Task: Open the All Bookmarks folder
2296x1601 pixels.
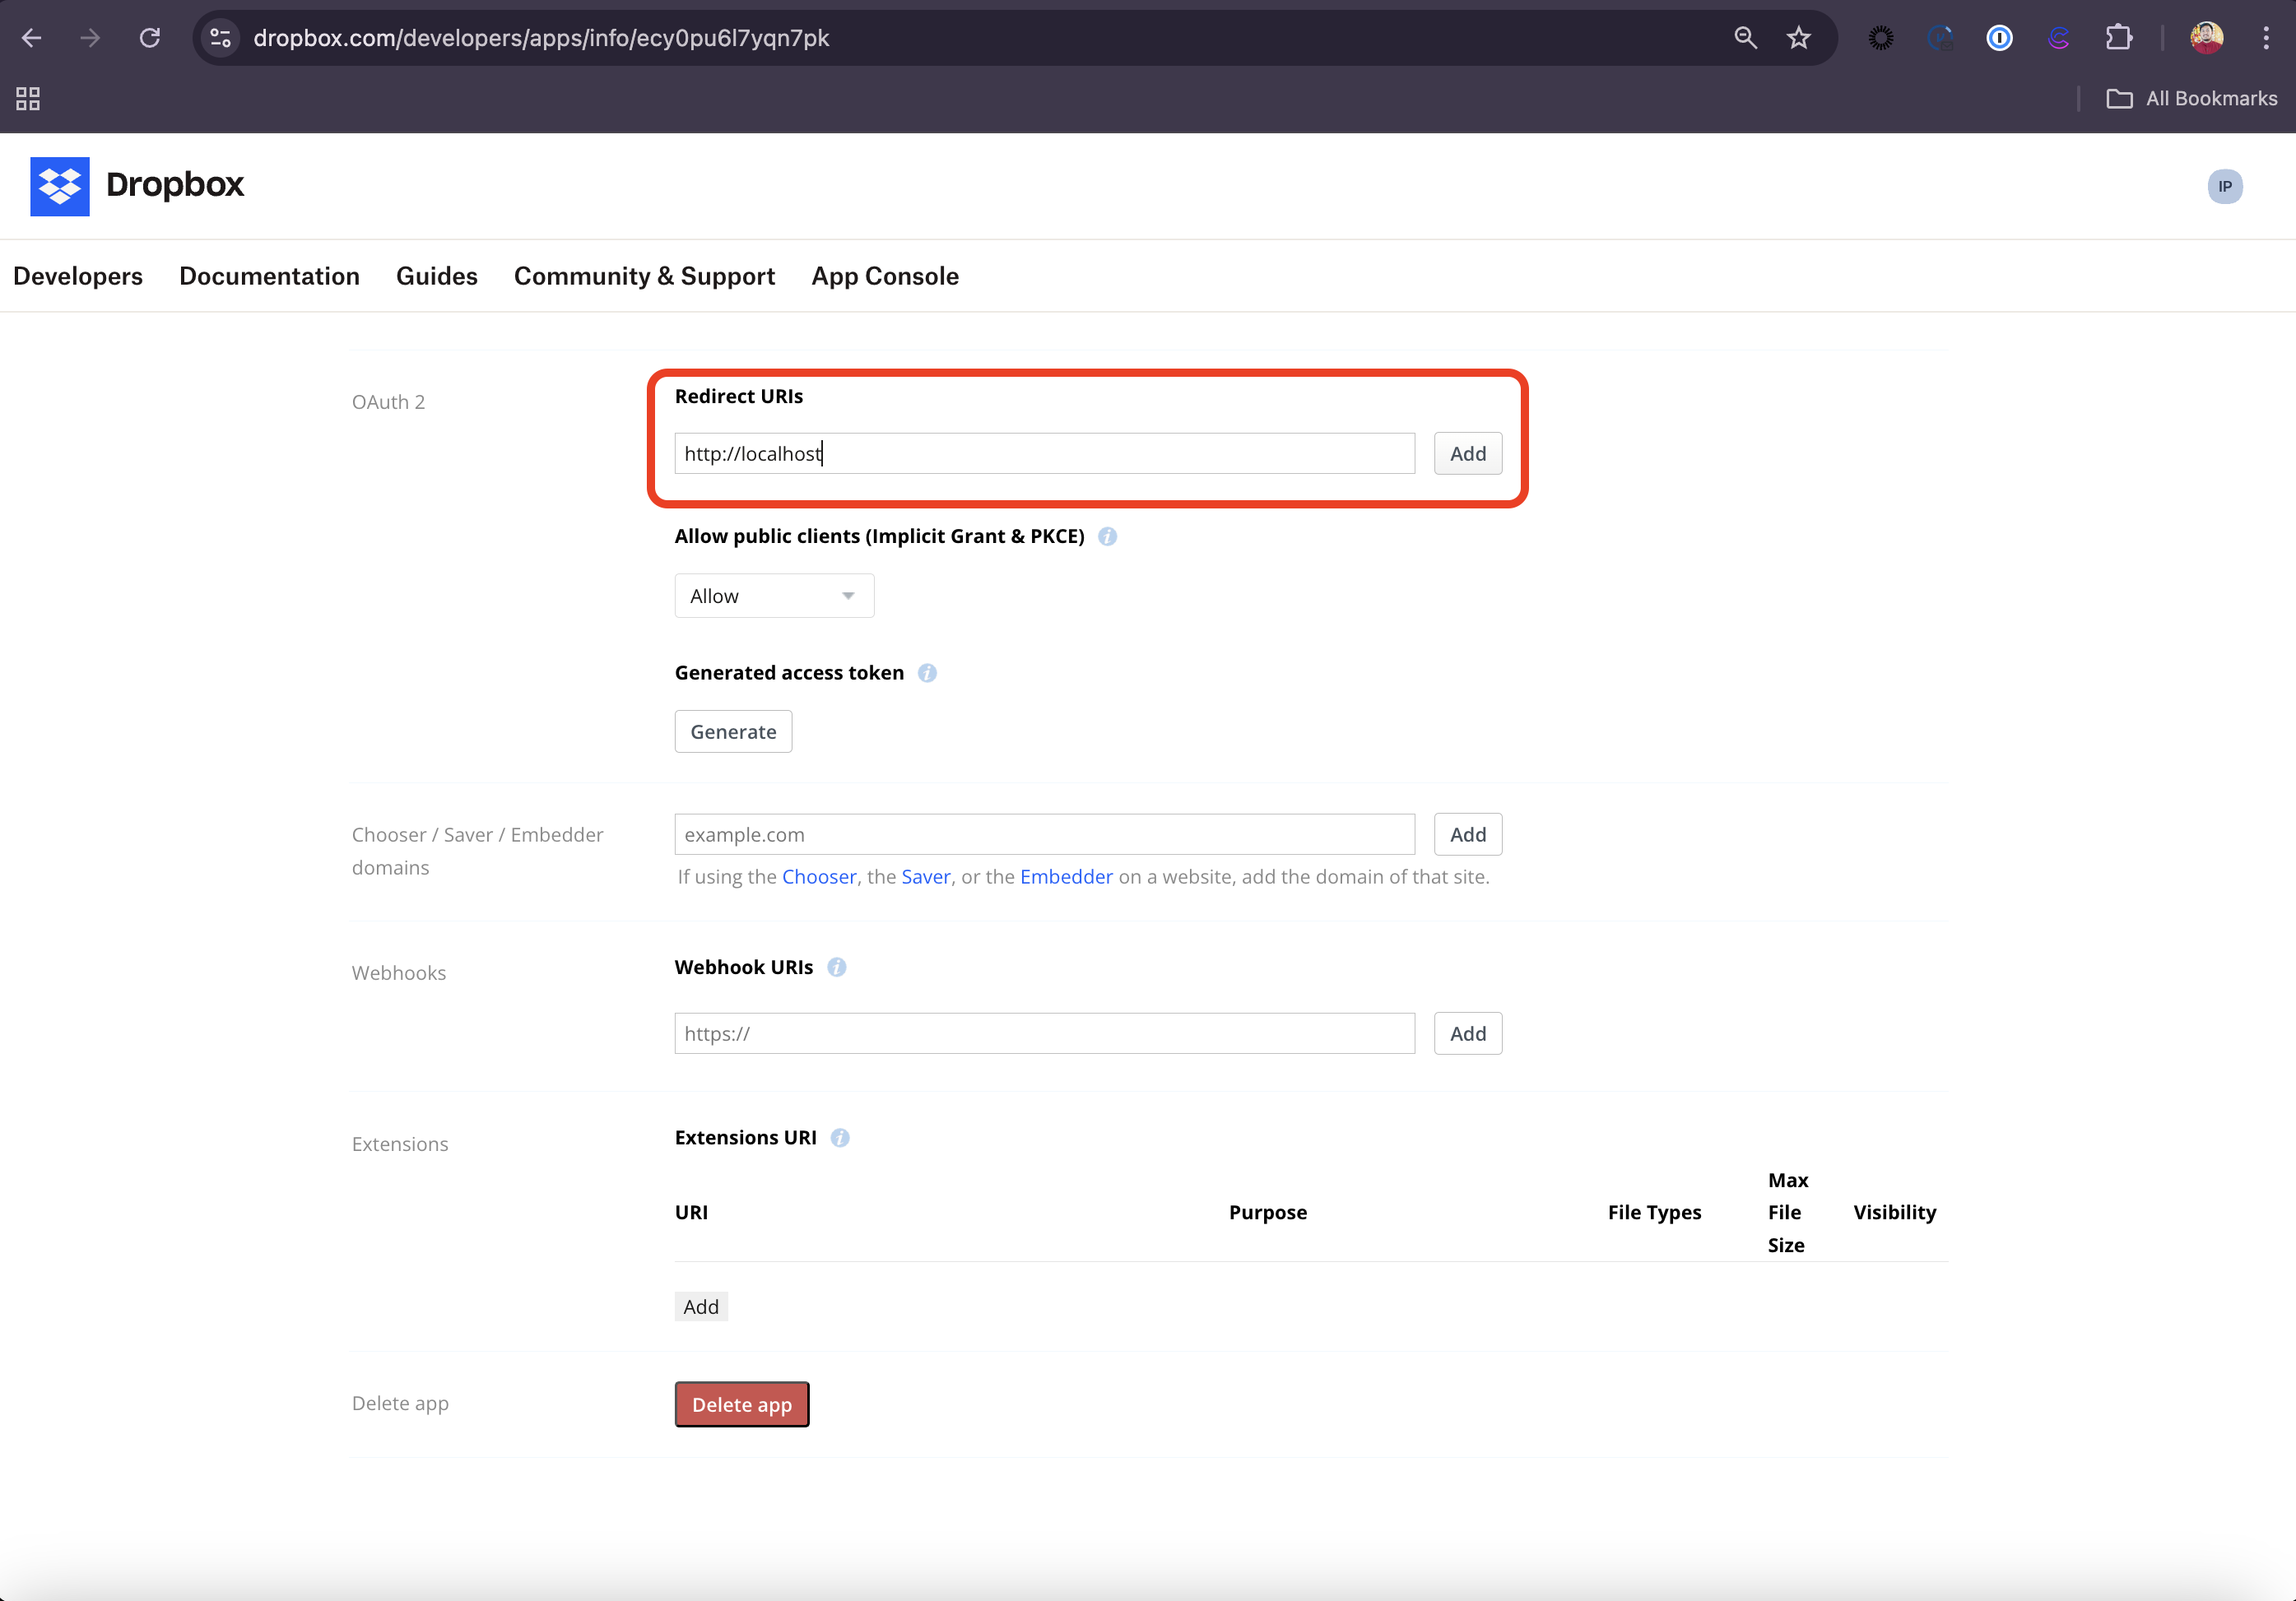Action: click(2191, 98)
